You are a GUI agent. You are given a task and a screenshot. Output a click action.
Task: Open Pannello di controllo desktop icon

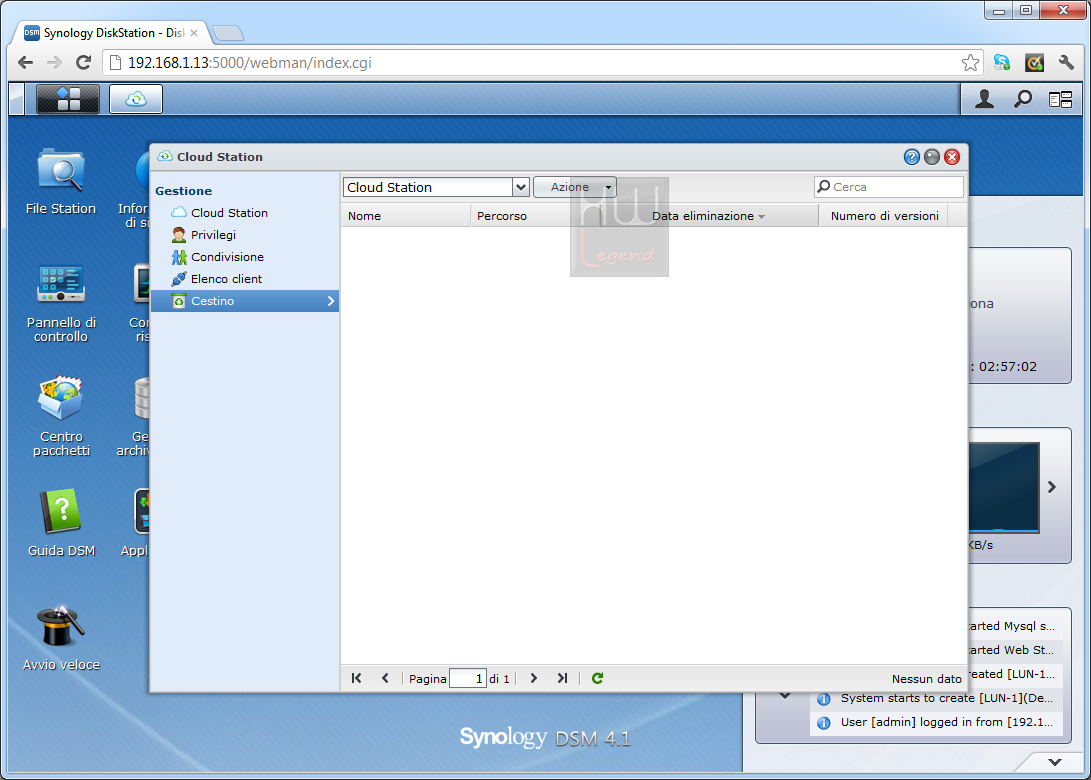61,303
